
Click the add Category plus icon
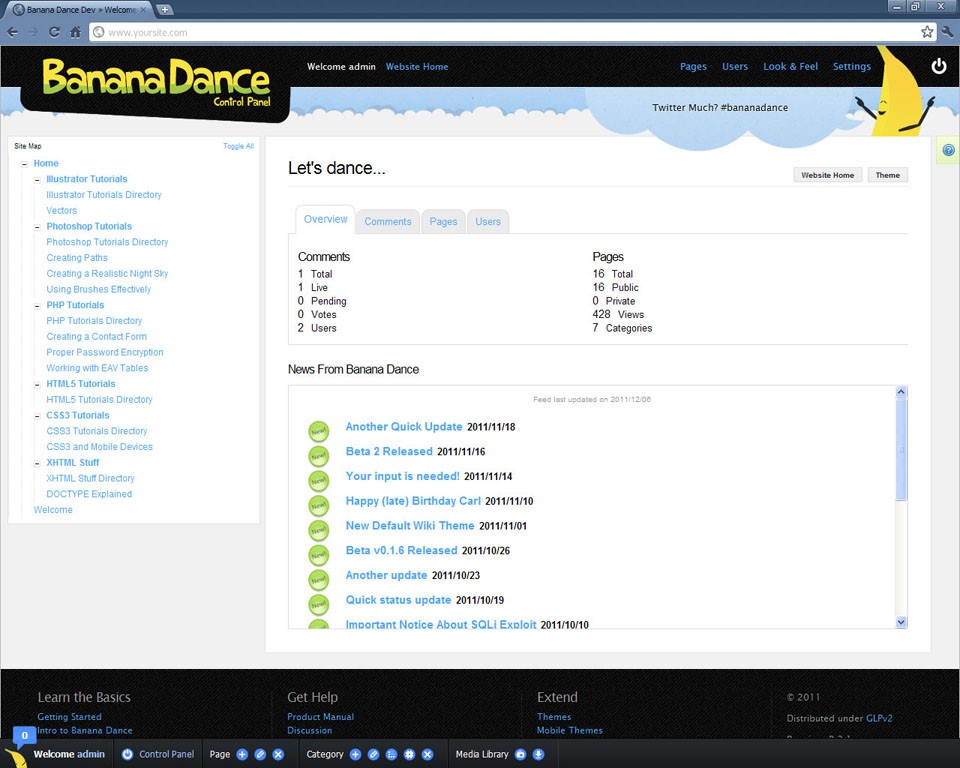[355, 754]
